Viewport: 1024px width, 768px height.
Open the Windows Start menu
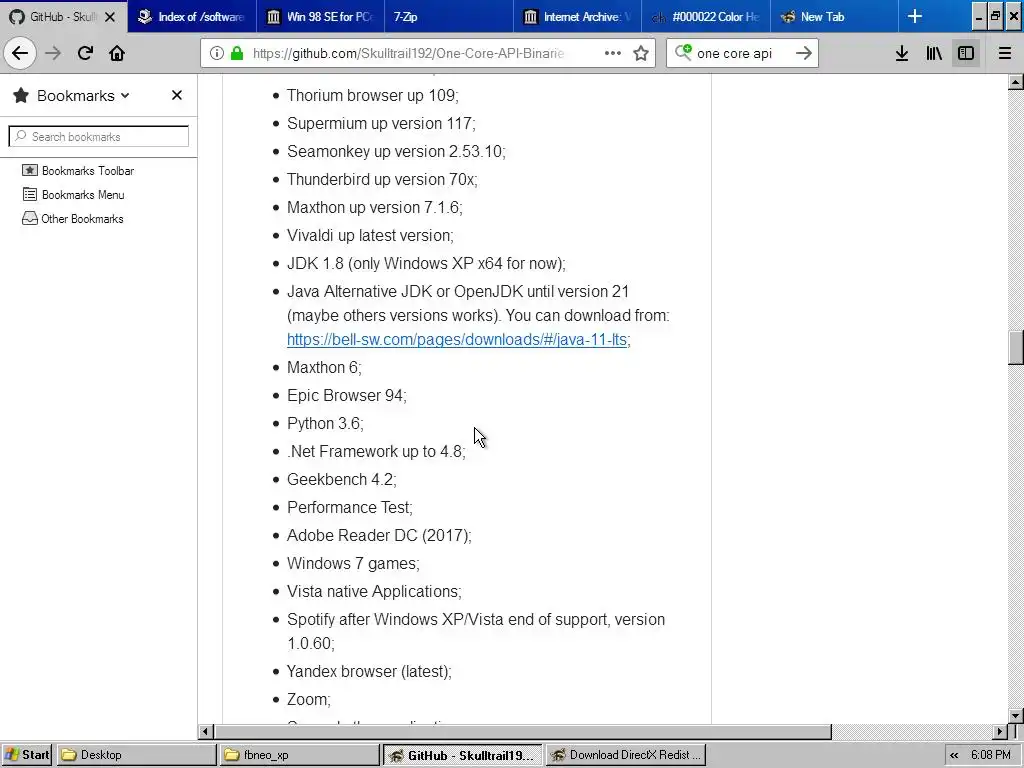(x=27, y=755)
